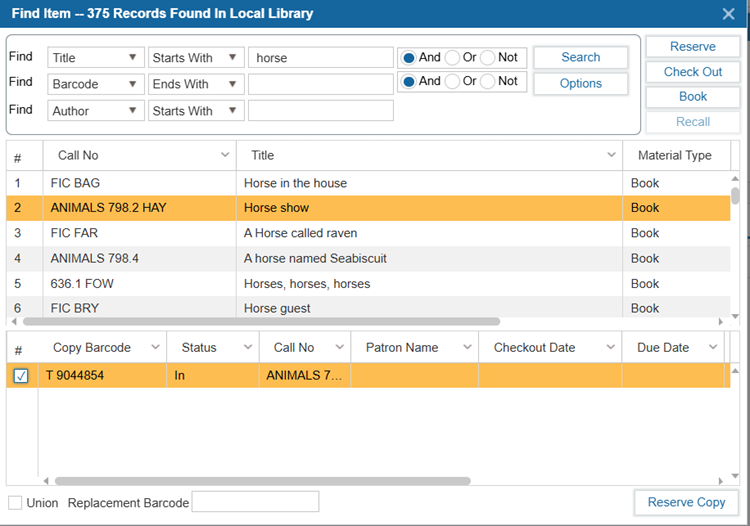Expand the Title search field dropdown
This screenshot has height=526, width=750.
133,58
